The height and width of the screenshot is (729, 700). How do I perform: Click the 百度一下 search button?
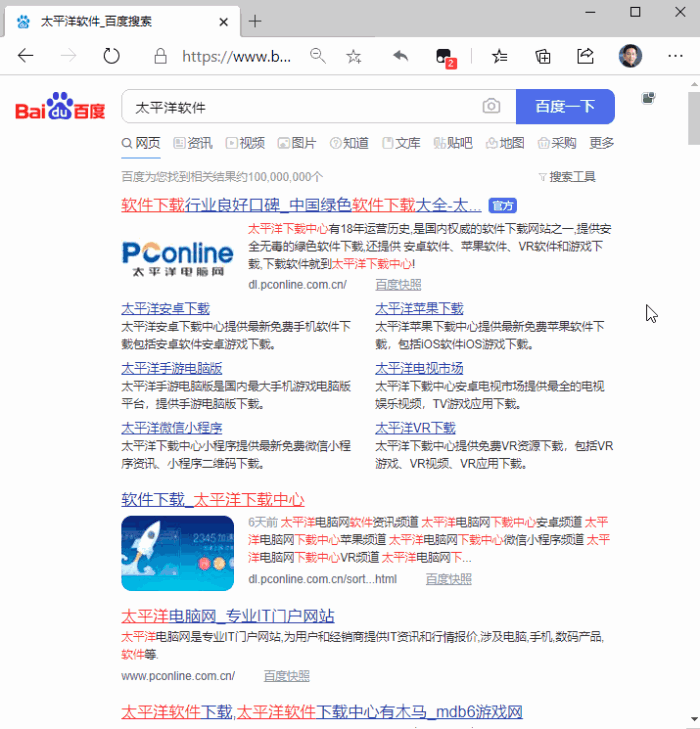[x=565, y=106]
